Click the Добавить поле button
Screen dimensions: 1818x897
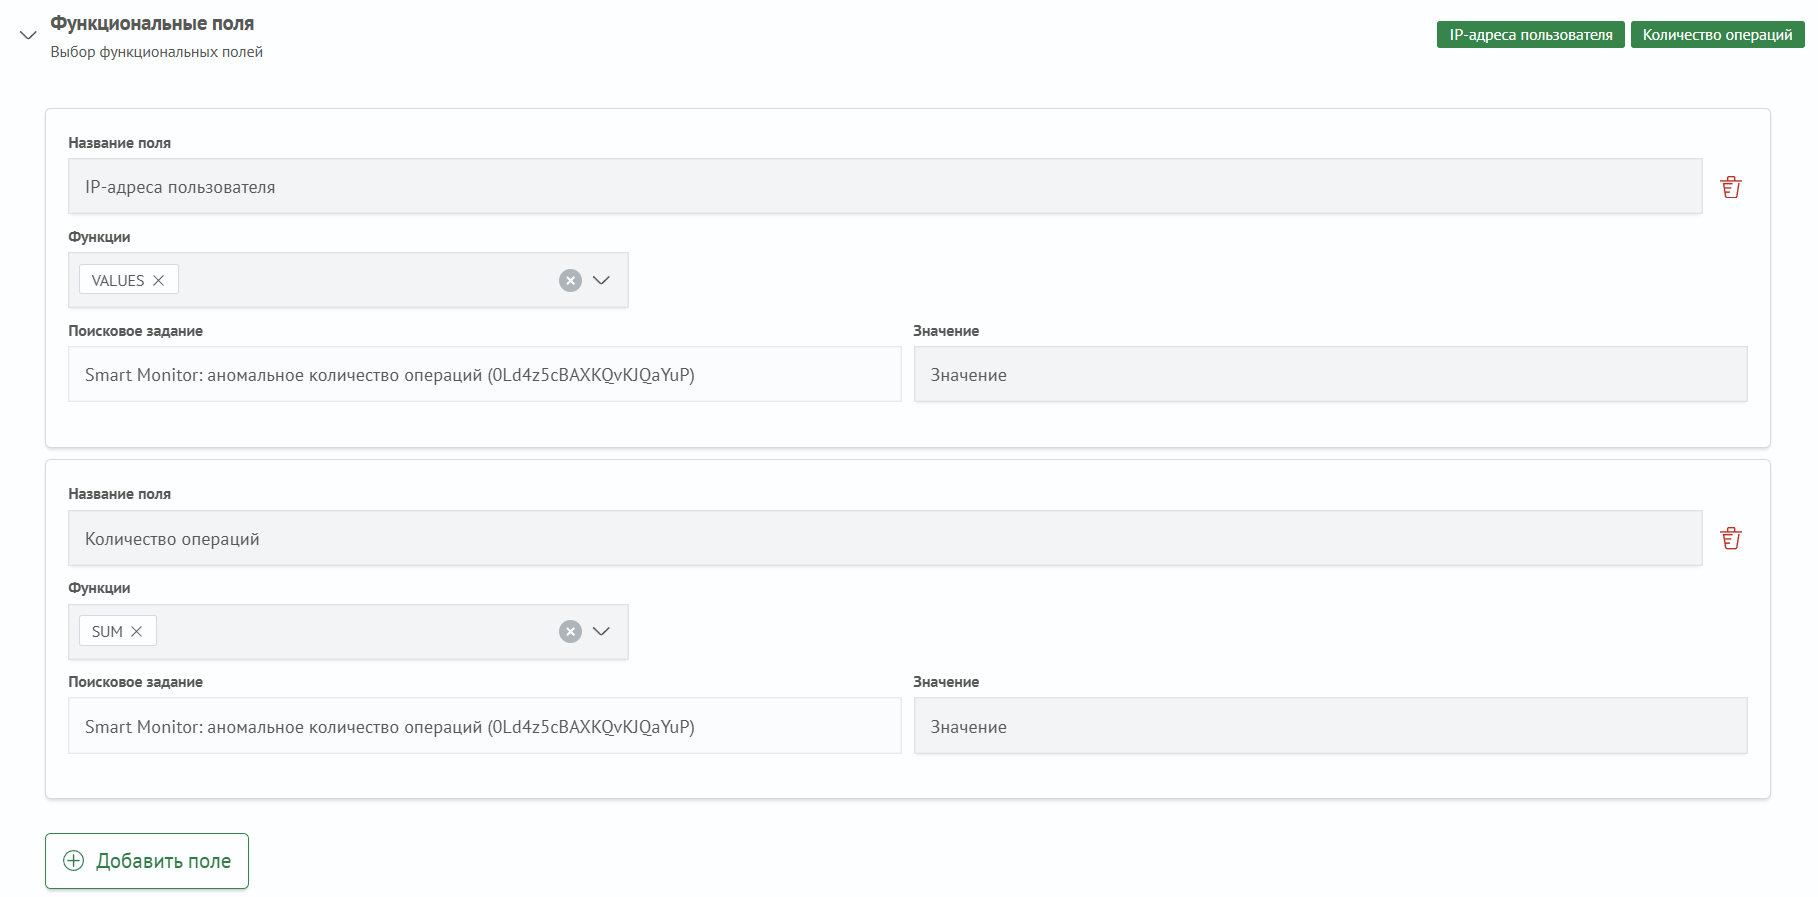[147, 861]
